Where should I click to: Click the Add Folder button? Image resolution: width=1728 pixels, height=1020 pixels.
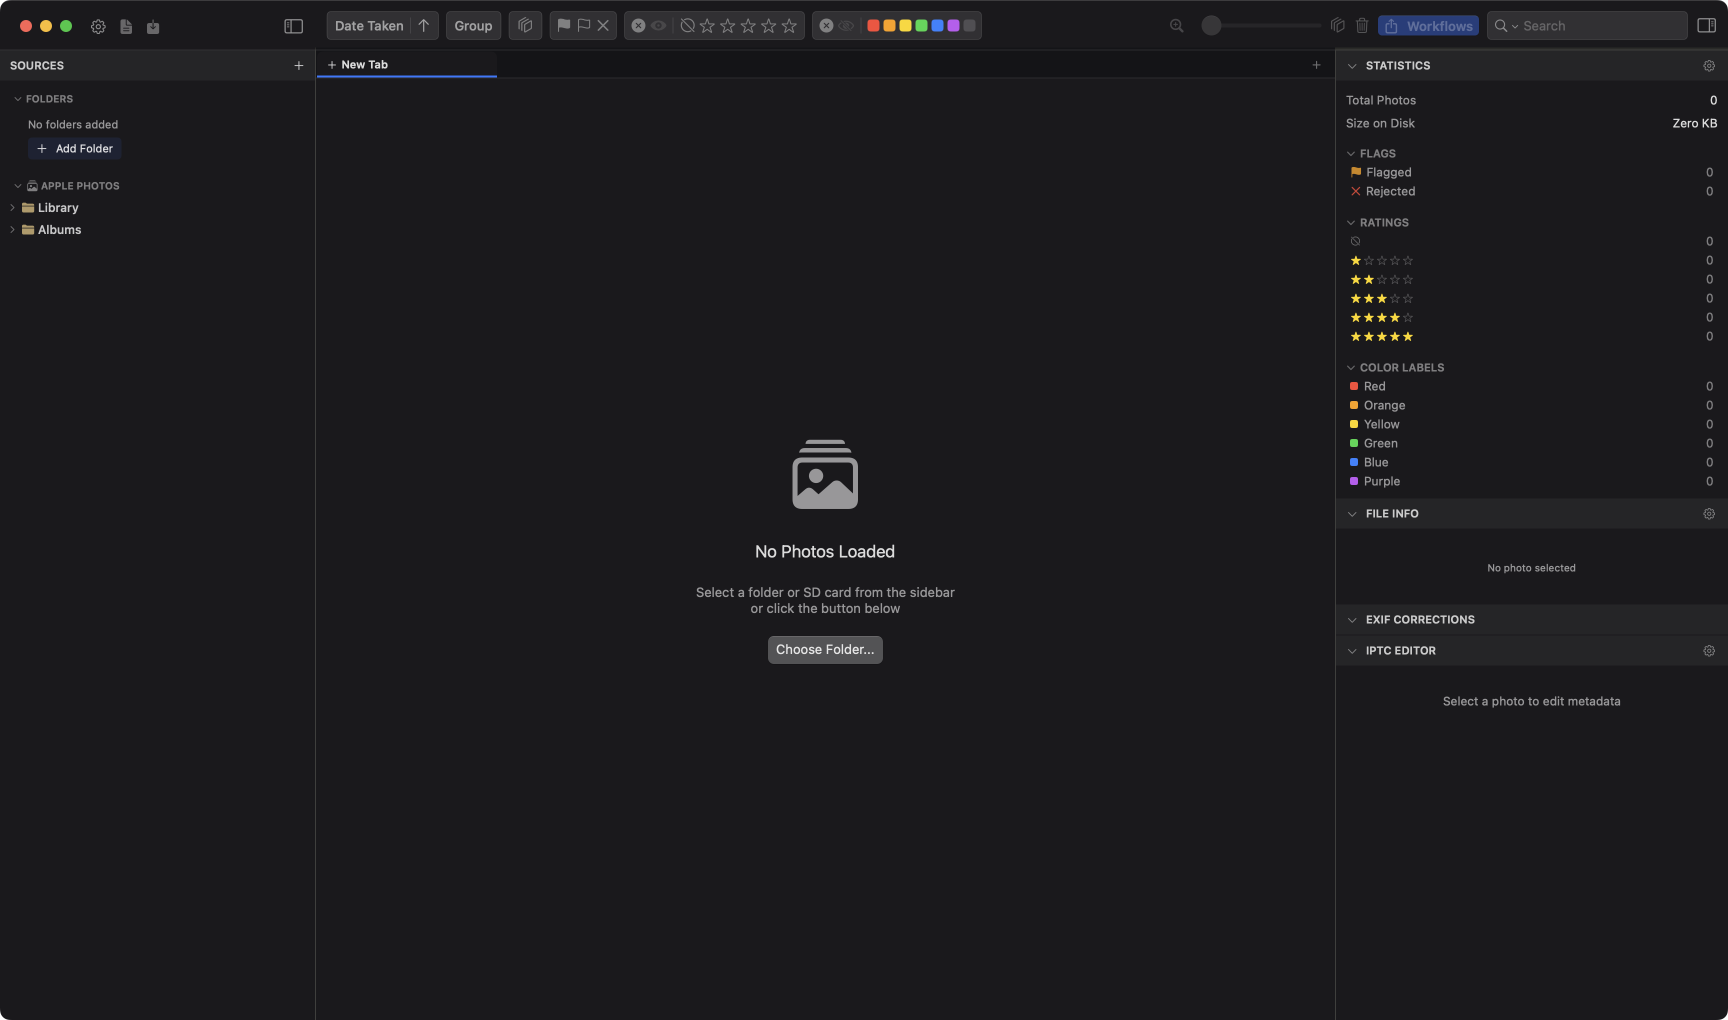[x=75, y=149]
